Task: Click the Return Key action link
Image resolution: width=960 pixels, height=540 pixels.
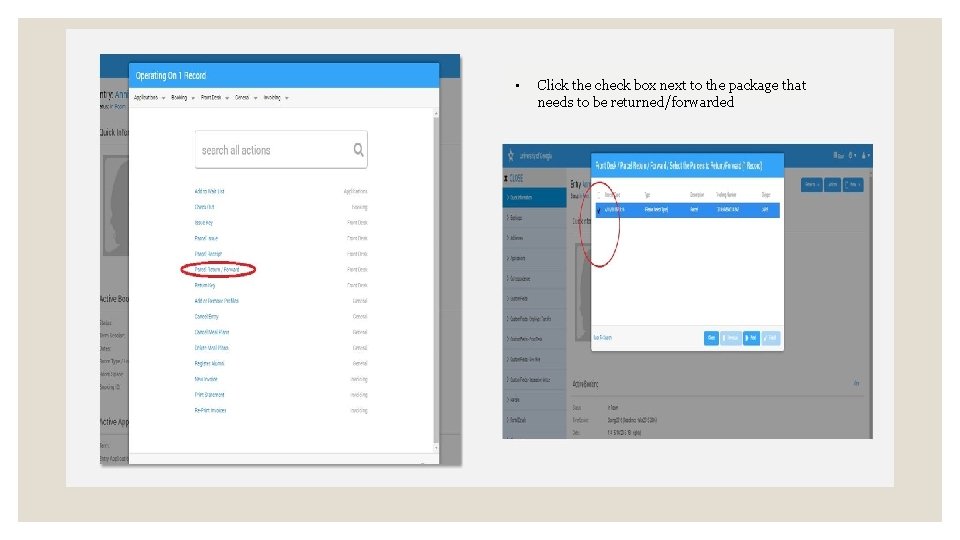Action: [x=205, y=285]
